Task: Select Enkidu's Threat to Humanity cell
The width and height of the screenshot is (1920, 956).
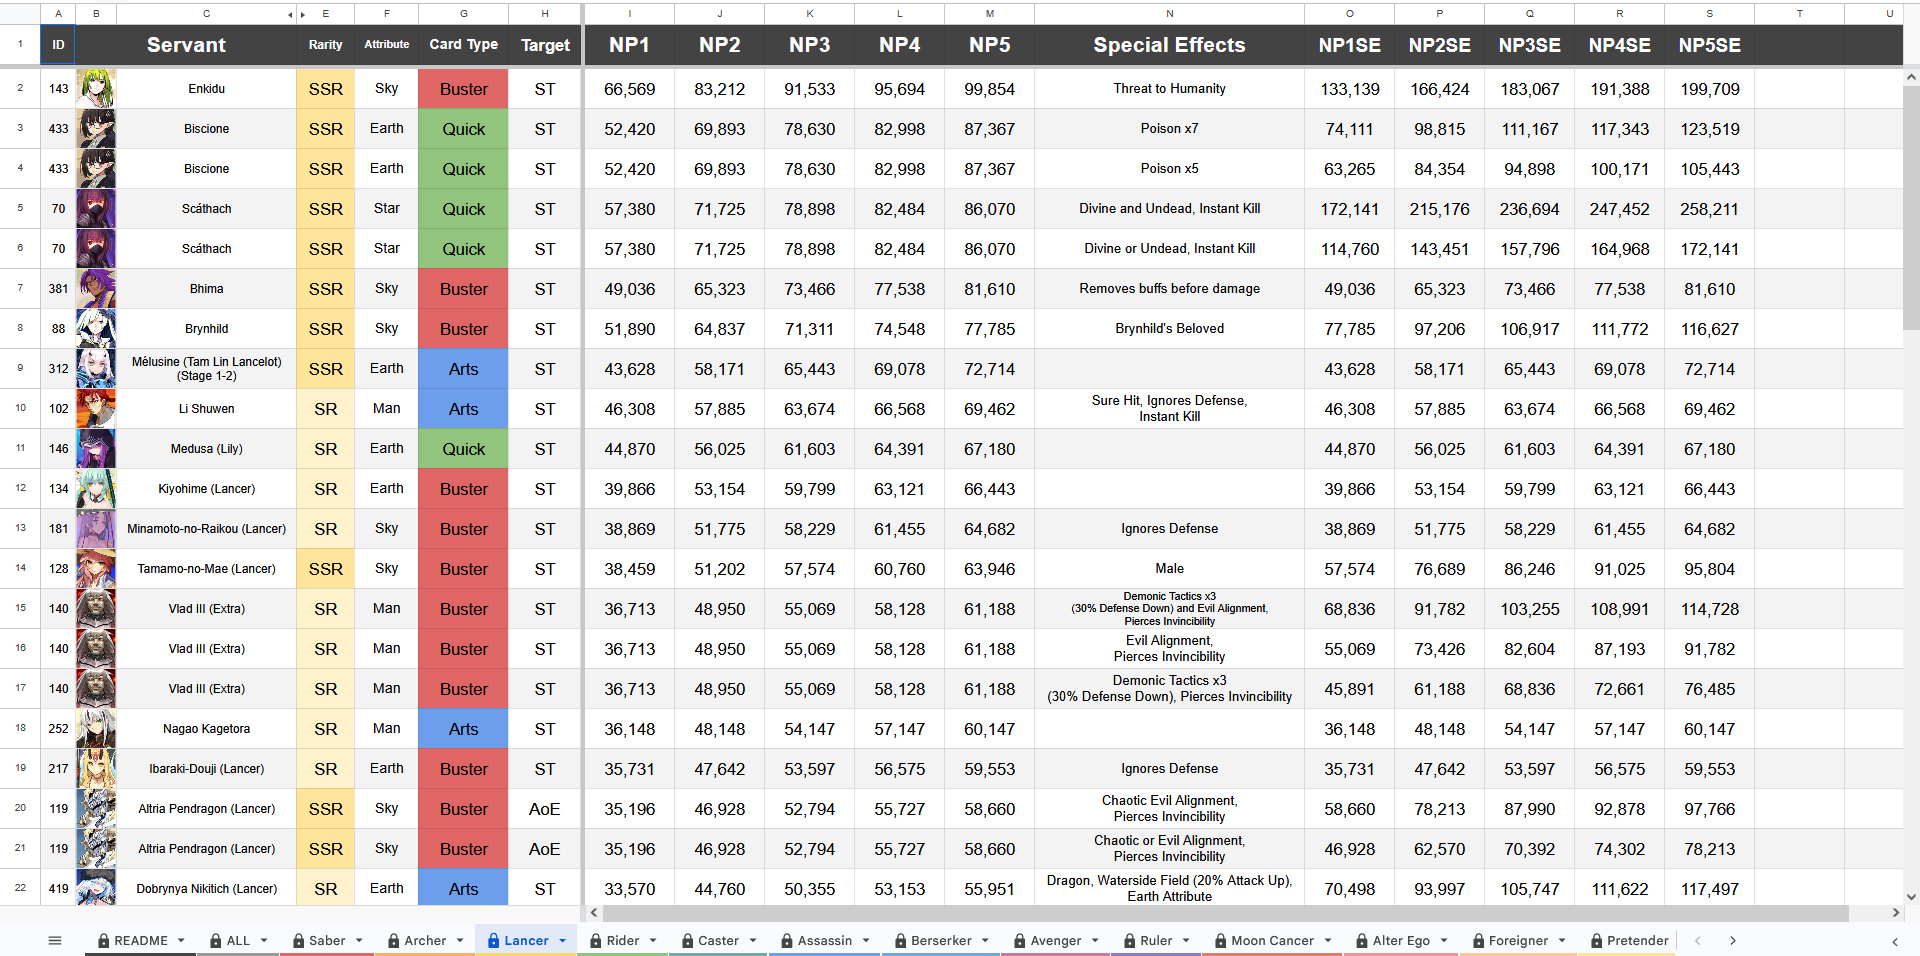Action: 1170,89
